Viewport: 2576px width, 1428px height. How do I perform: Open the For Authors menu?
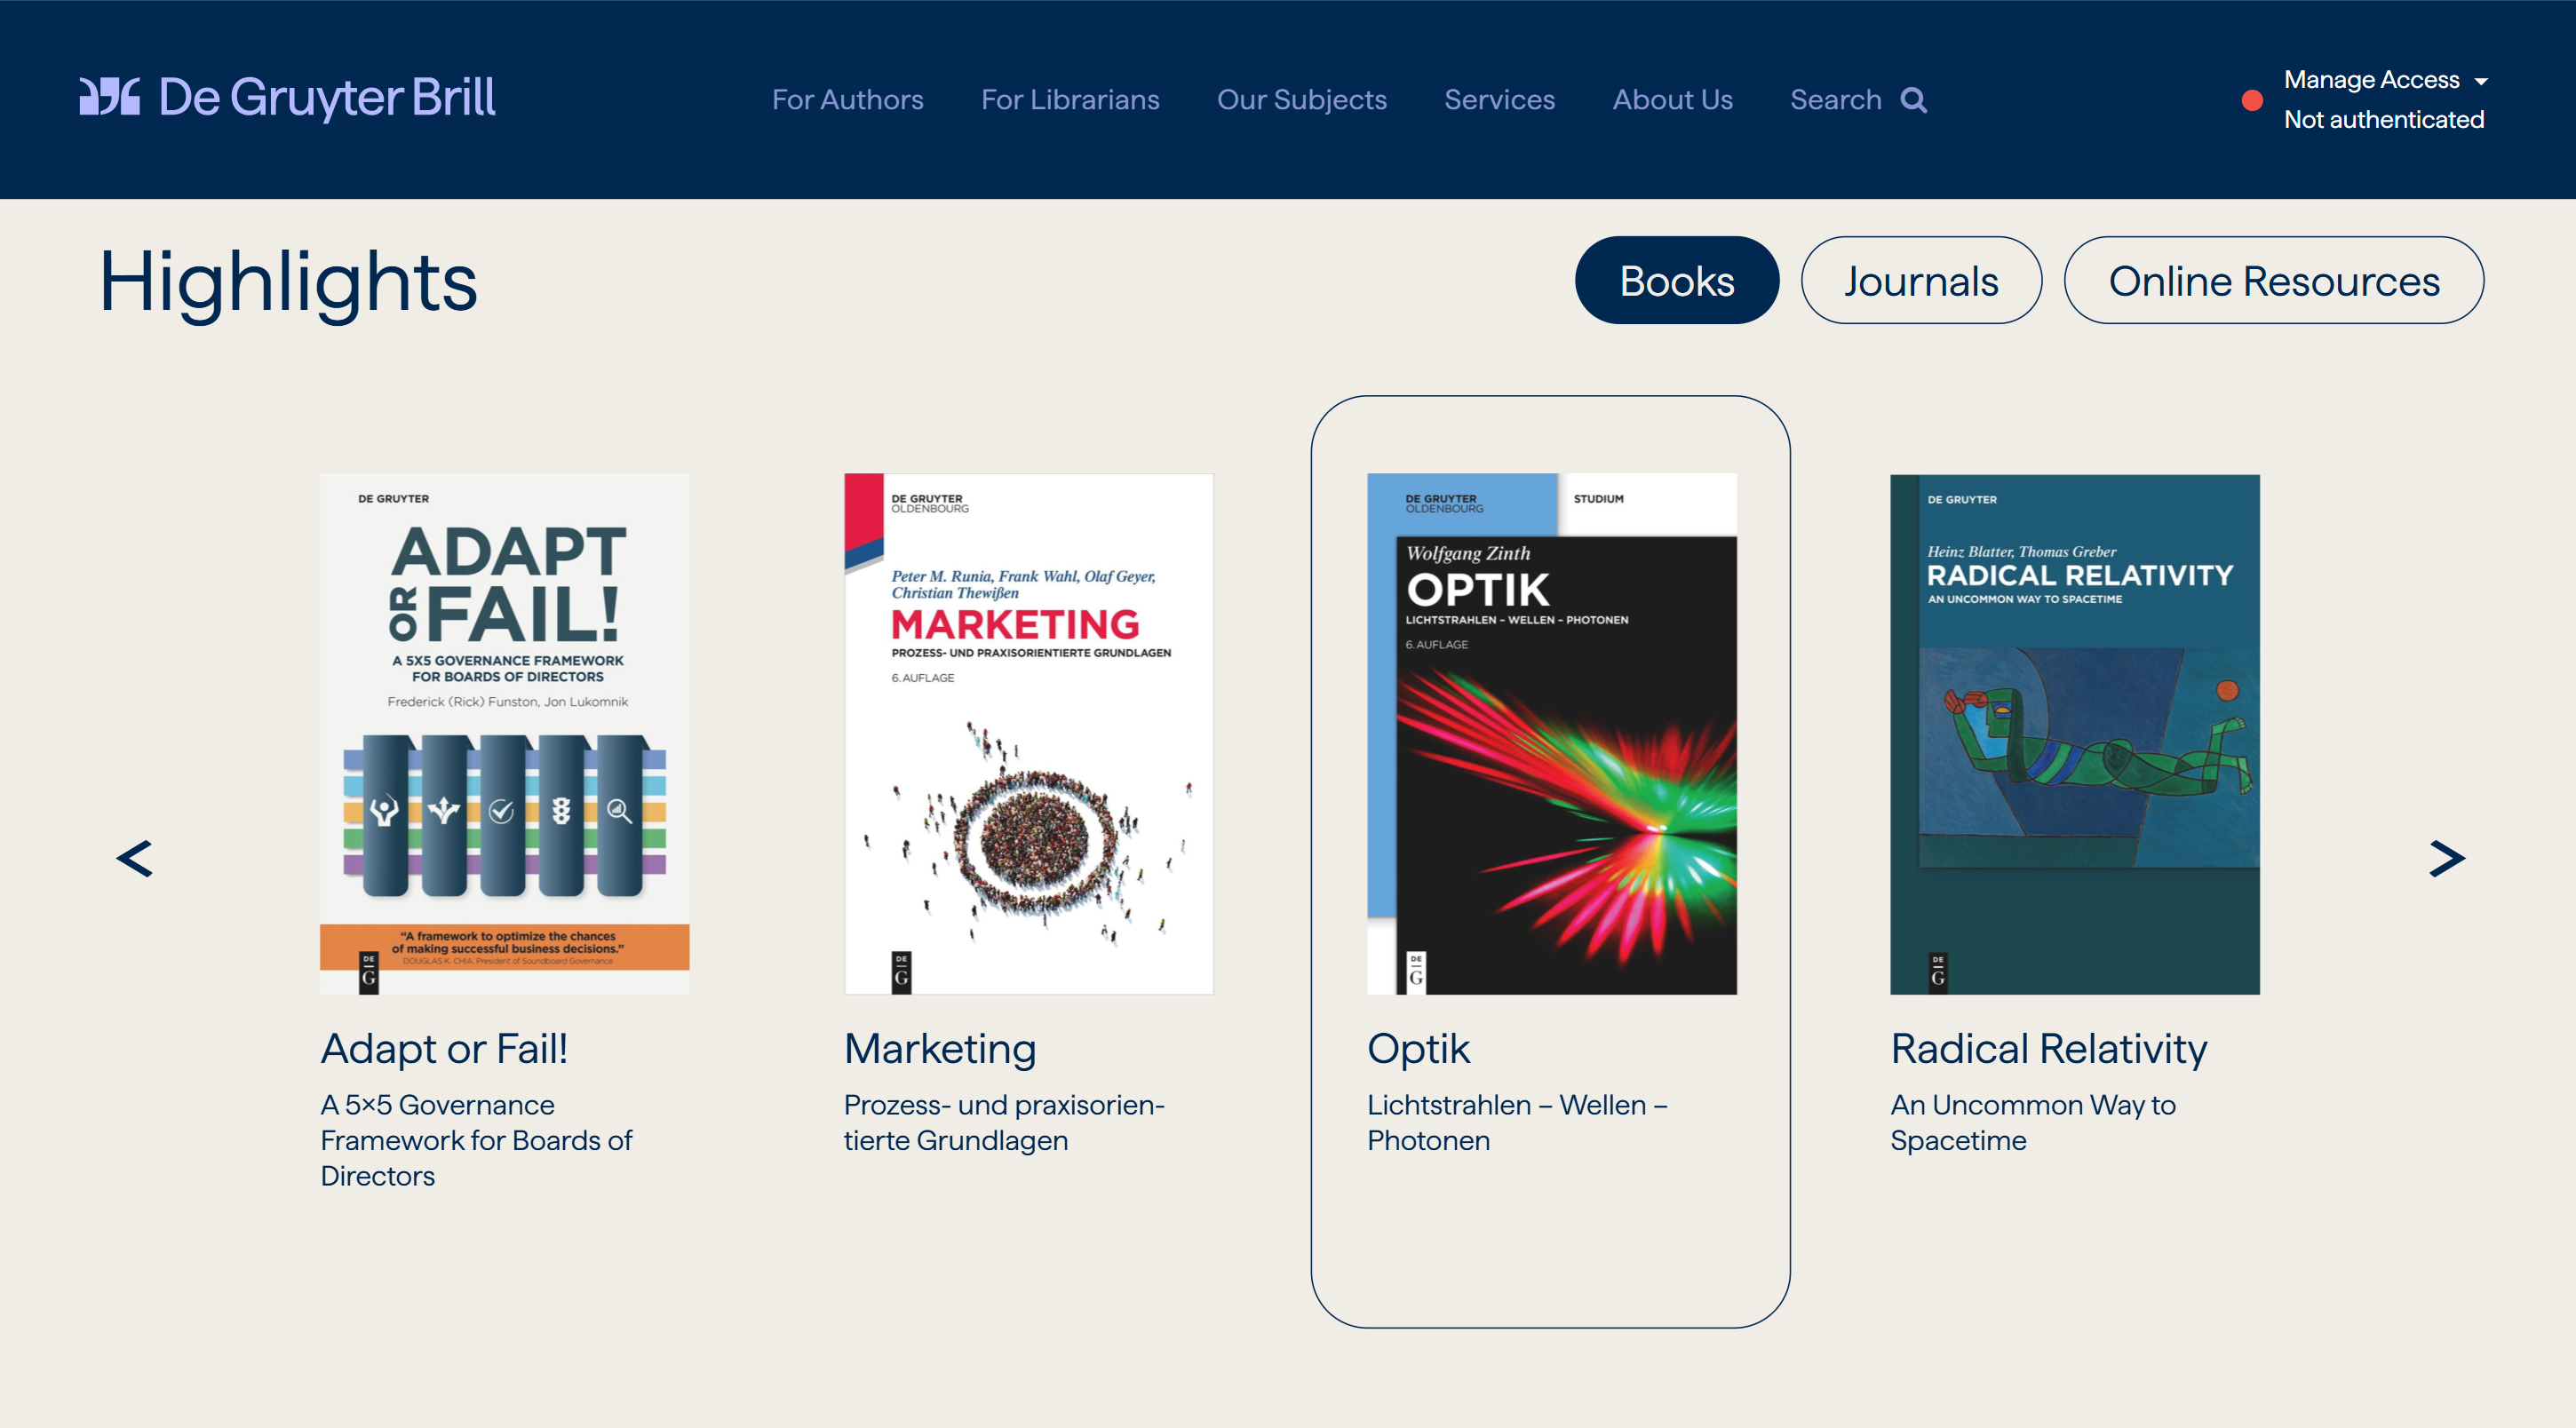(x=847, y=100)
